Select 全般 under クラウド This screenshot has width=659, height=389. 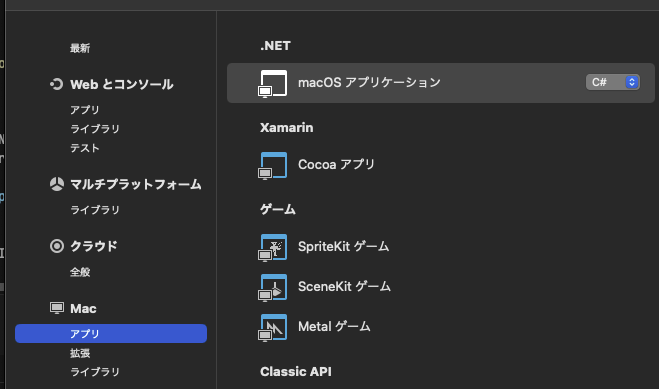coord(80,272)
